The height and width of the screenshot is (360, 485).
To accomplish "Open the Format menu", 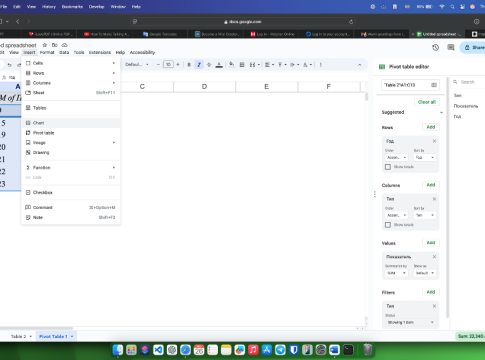I will click(x=47, y=52).
